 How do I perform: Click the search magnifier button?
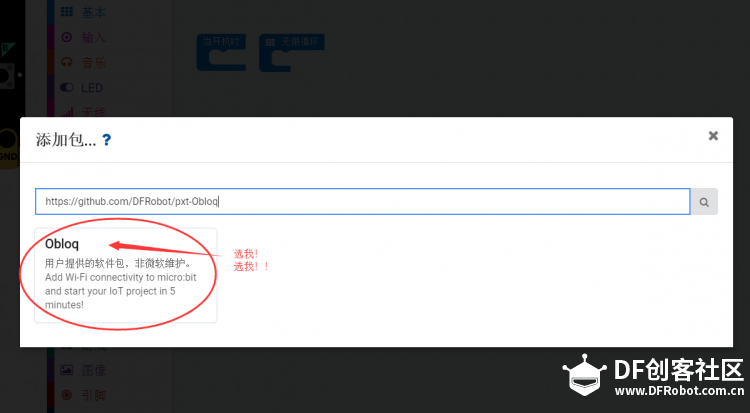click(x=704, y=202)
